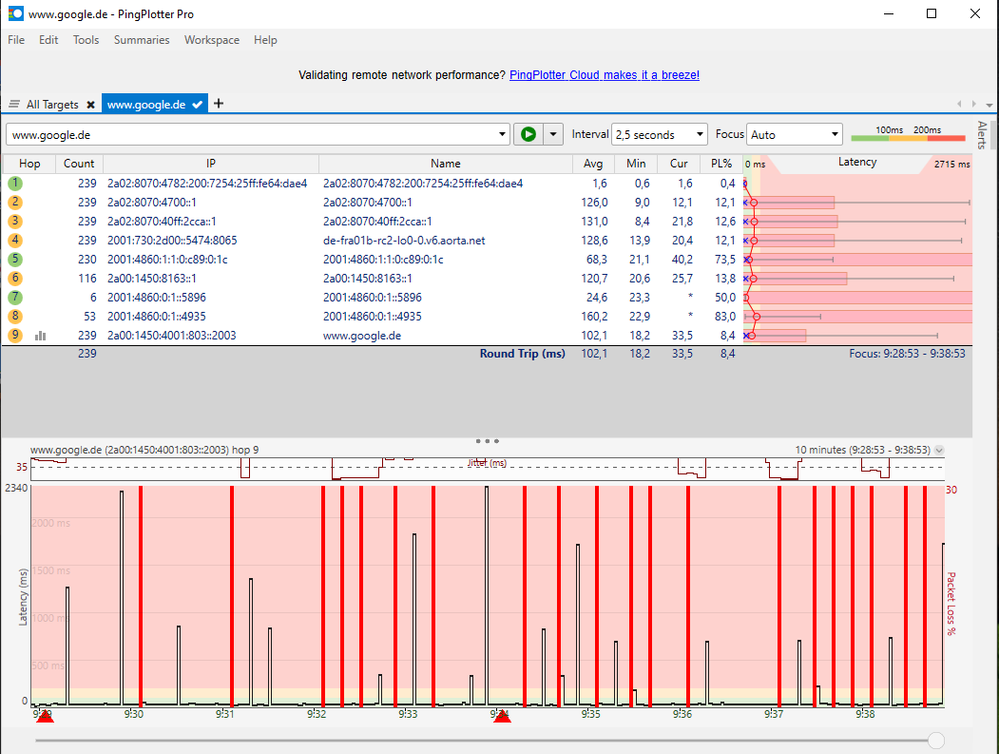The image size is (999, 754).
Task: Click the hamburger icon beside All Targets
Action: click(x=14, y=104)
